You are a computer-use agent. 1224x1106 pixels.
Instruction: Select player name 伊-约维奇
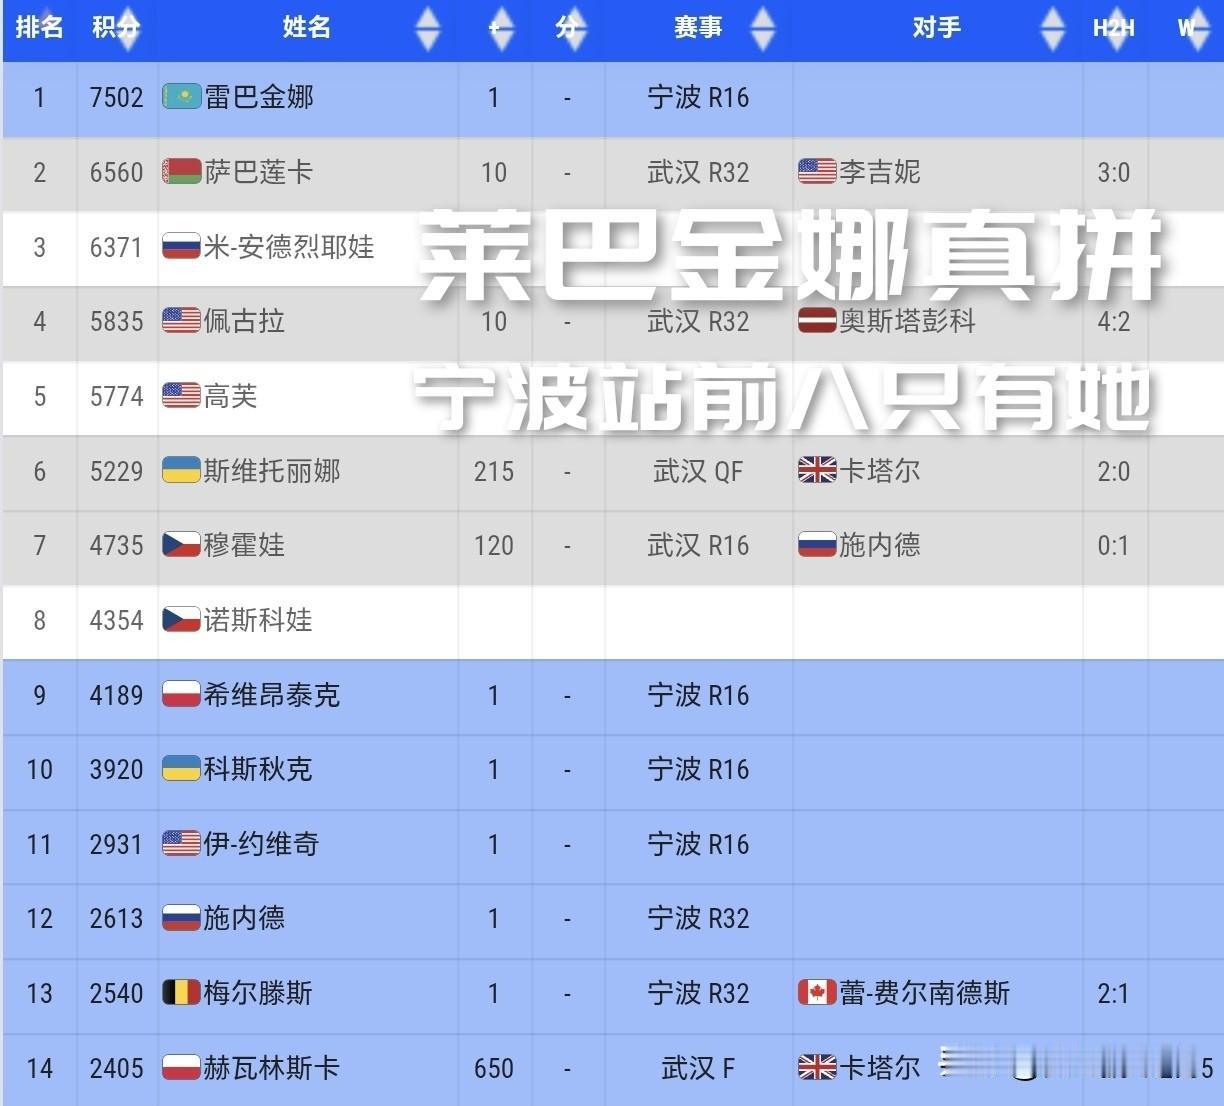(262, 844)
